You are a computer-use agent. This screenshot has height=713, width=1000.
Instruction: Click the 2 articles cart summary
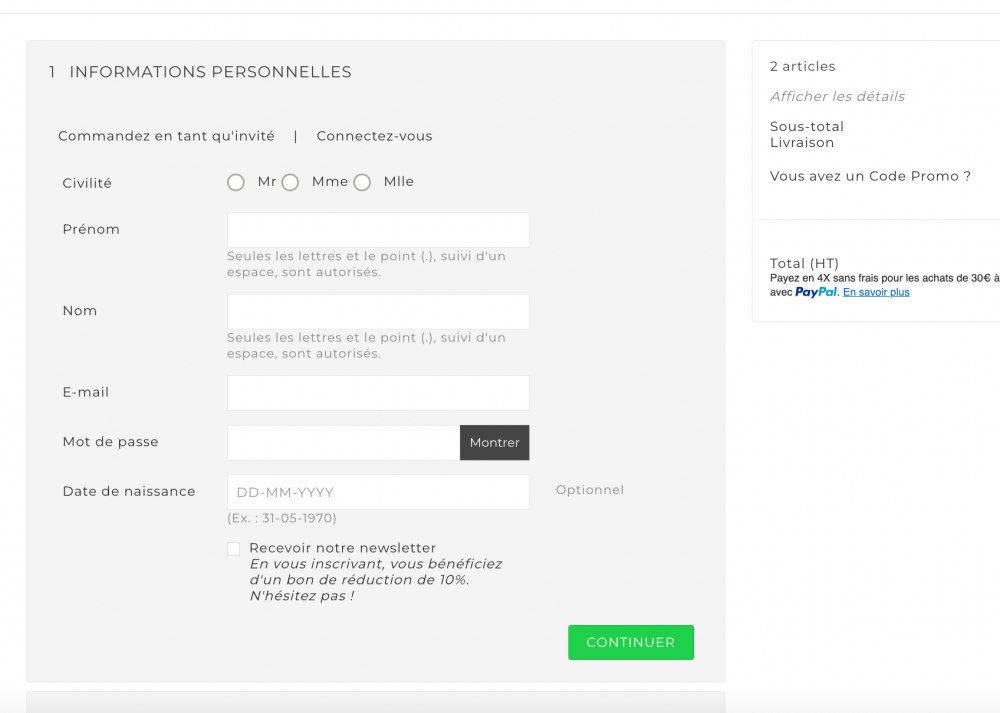pos(802,67)
